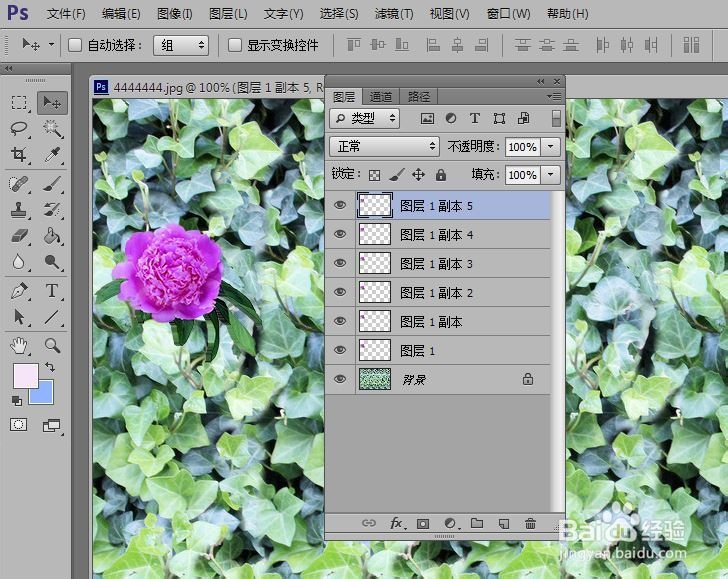Filter layers by type layers

(474, 118)
